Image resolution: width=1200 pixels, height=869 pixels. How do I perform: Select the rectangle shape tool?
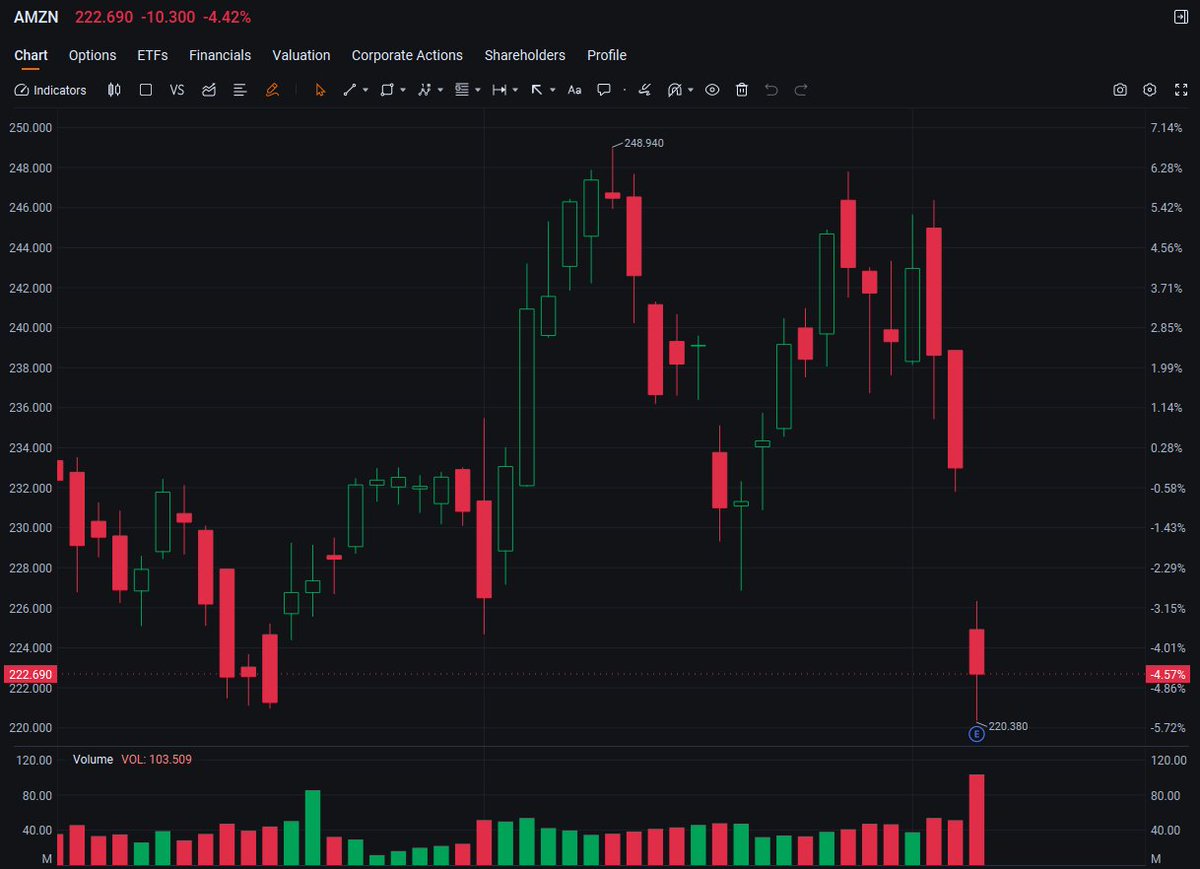(387, 90)
